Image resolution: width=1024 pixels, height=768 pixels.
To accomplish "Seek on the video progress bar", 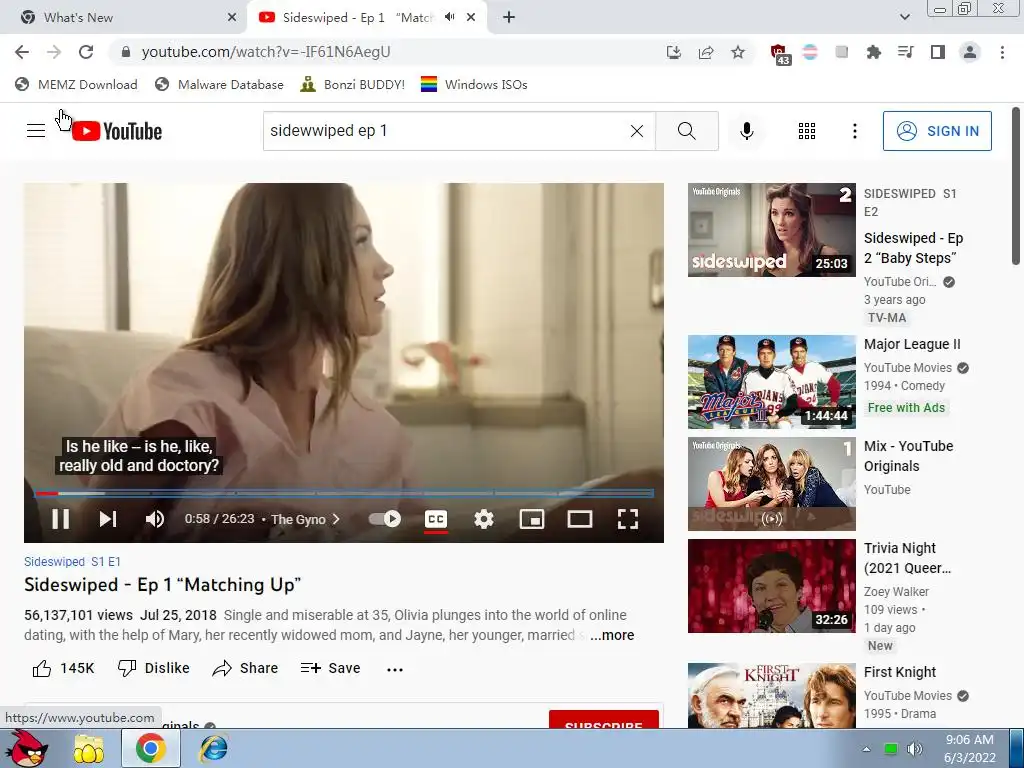I will pos(344,493).
